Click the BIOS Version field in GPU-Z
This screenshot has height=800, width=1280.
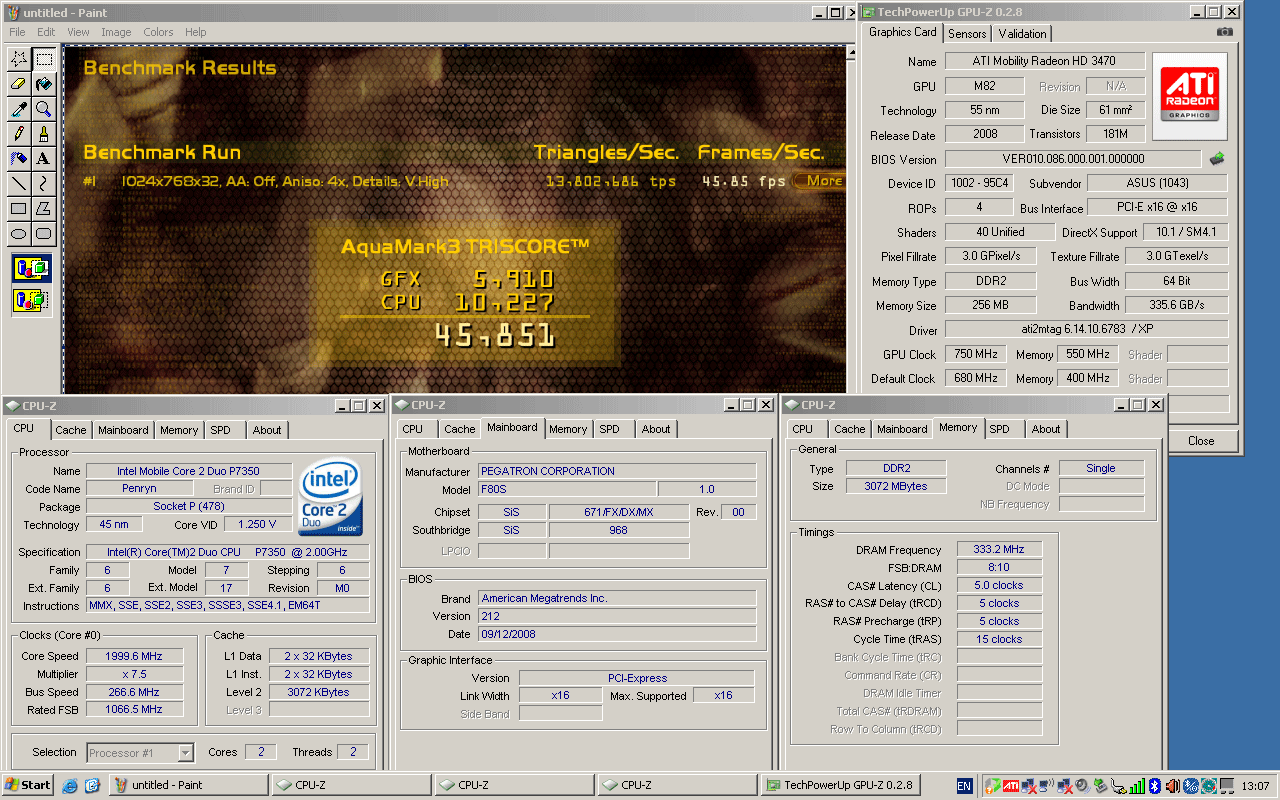click(1073, 159)
